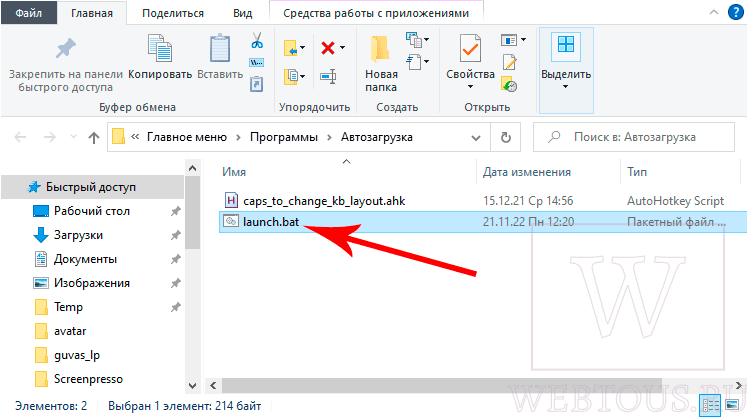Click the Копировать copy icon
The width and height of the screenshot is (747, 417).
pos(160,48)
